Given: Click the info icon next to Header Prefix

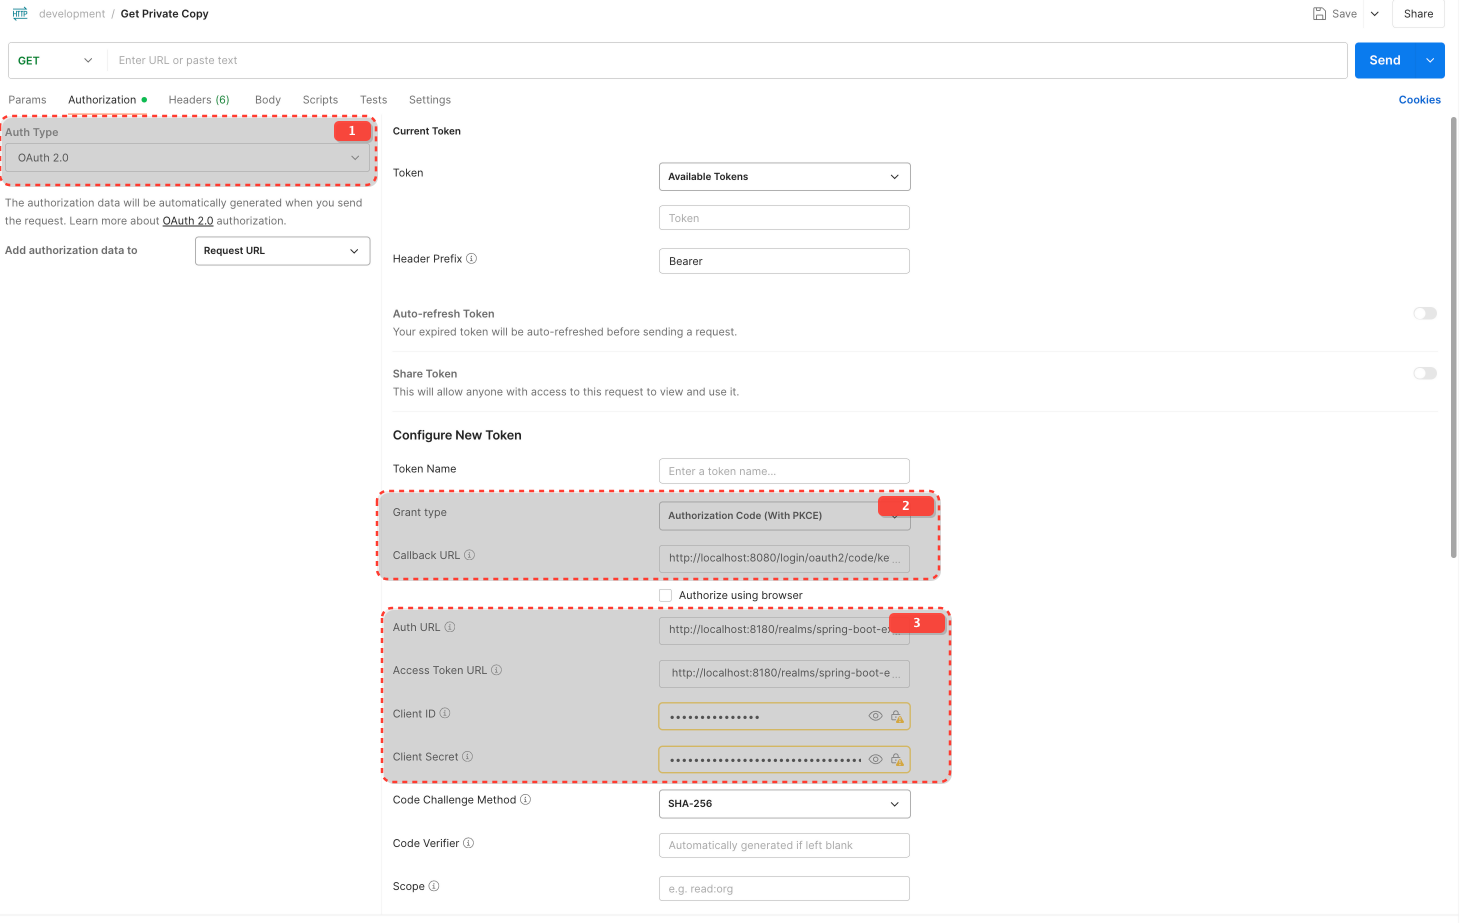Looking at the screenshot, I should point(470,258).
